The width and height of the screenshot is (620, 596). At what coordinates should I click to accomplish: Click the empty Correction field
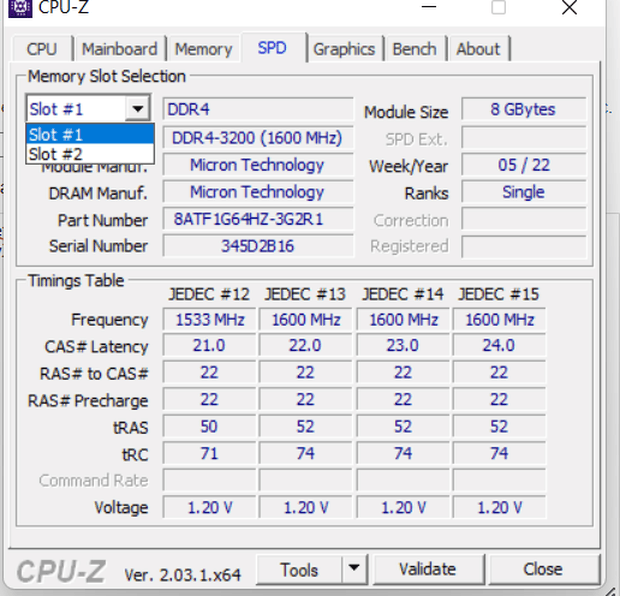(x=523, y=219)
